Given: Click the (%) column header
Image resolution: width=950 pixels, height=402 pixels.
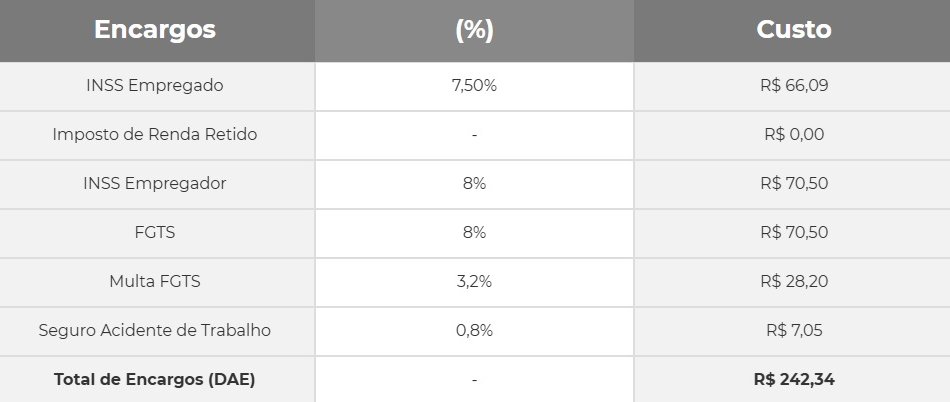Looking at the screenshot, I should coord(474,30).
